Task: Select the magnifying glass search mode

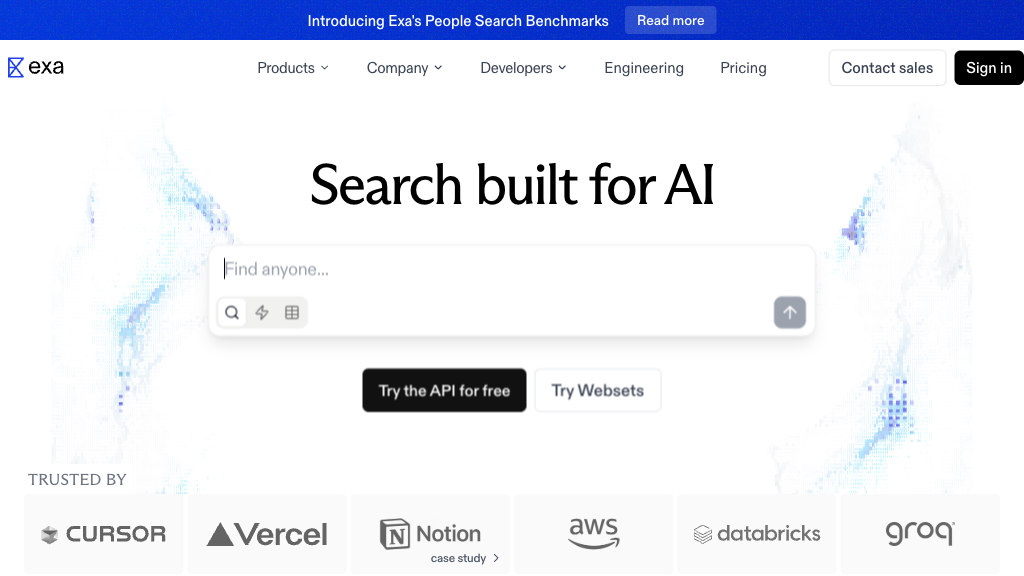Action: pos(232,313)
